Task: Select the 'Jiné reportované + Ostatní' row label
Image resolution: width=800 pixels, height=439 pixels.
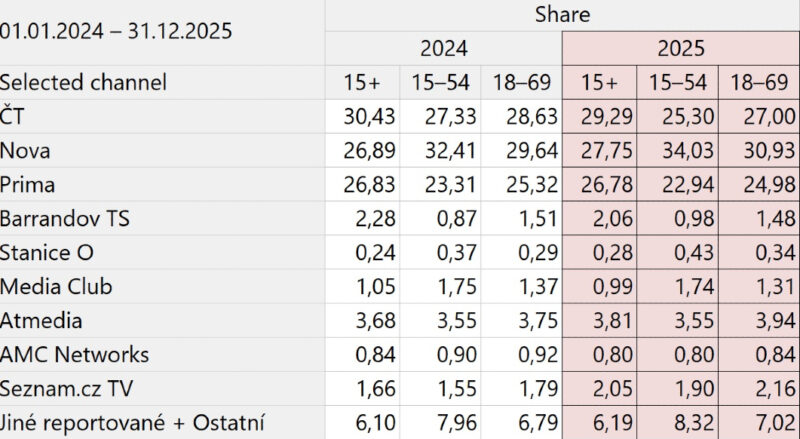Action: click(x=135, y=422)
